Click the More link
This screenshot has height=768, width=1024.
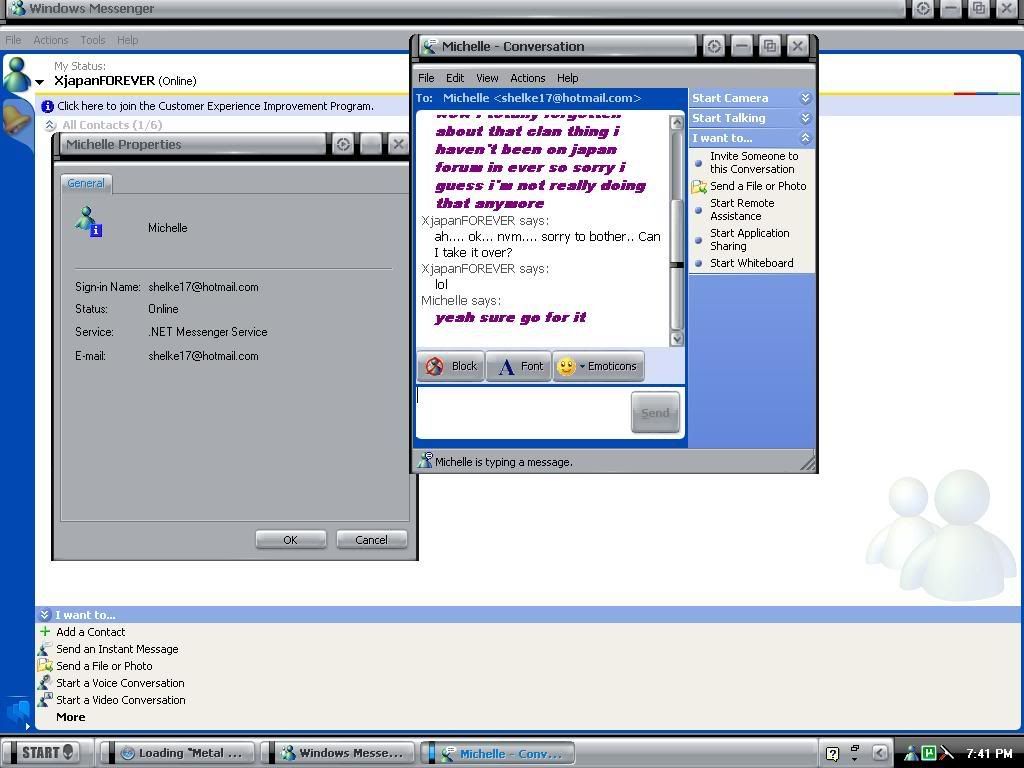71,717
